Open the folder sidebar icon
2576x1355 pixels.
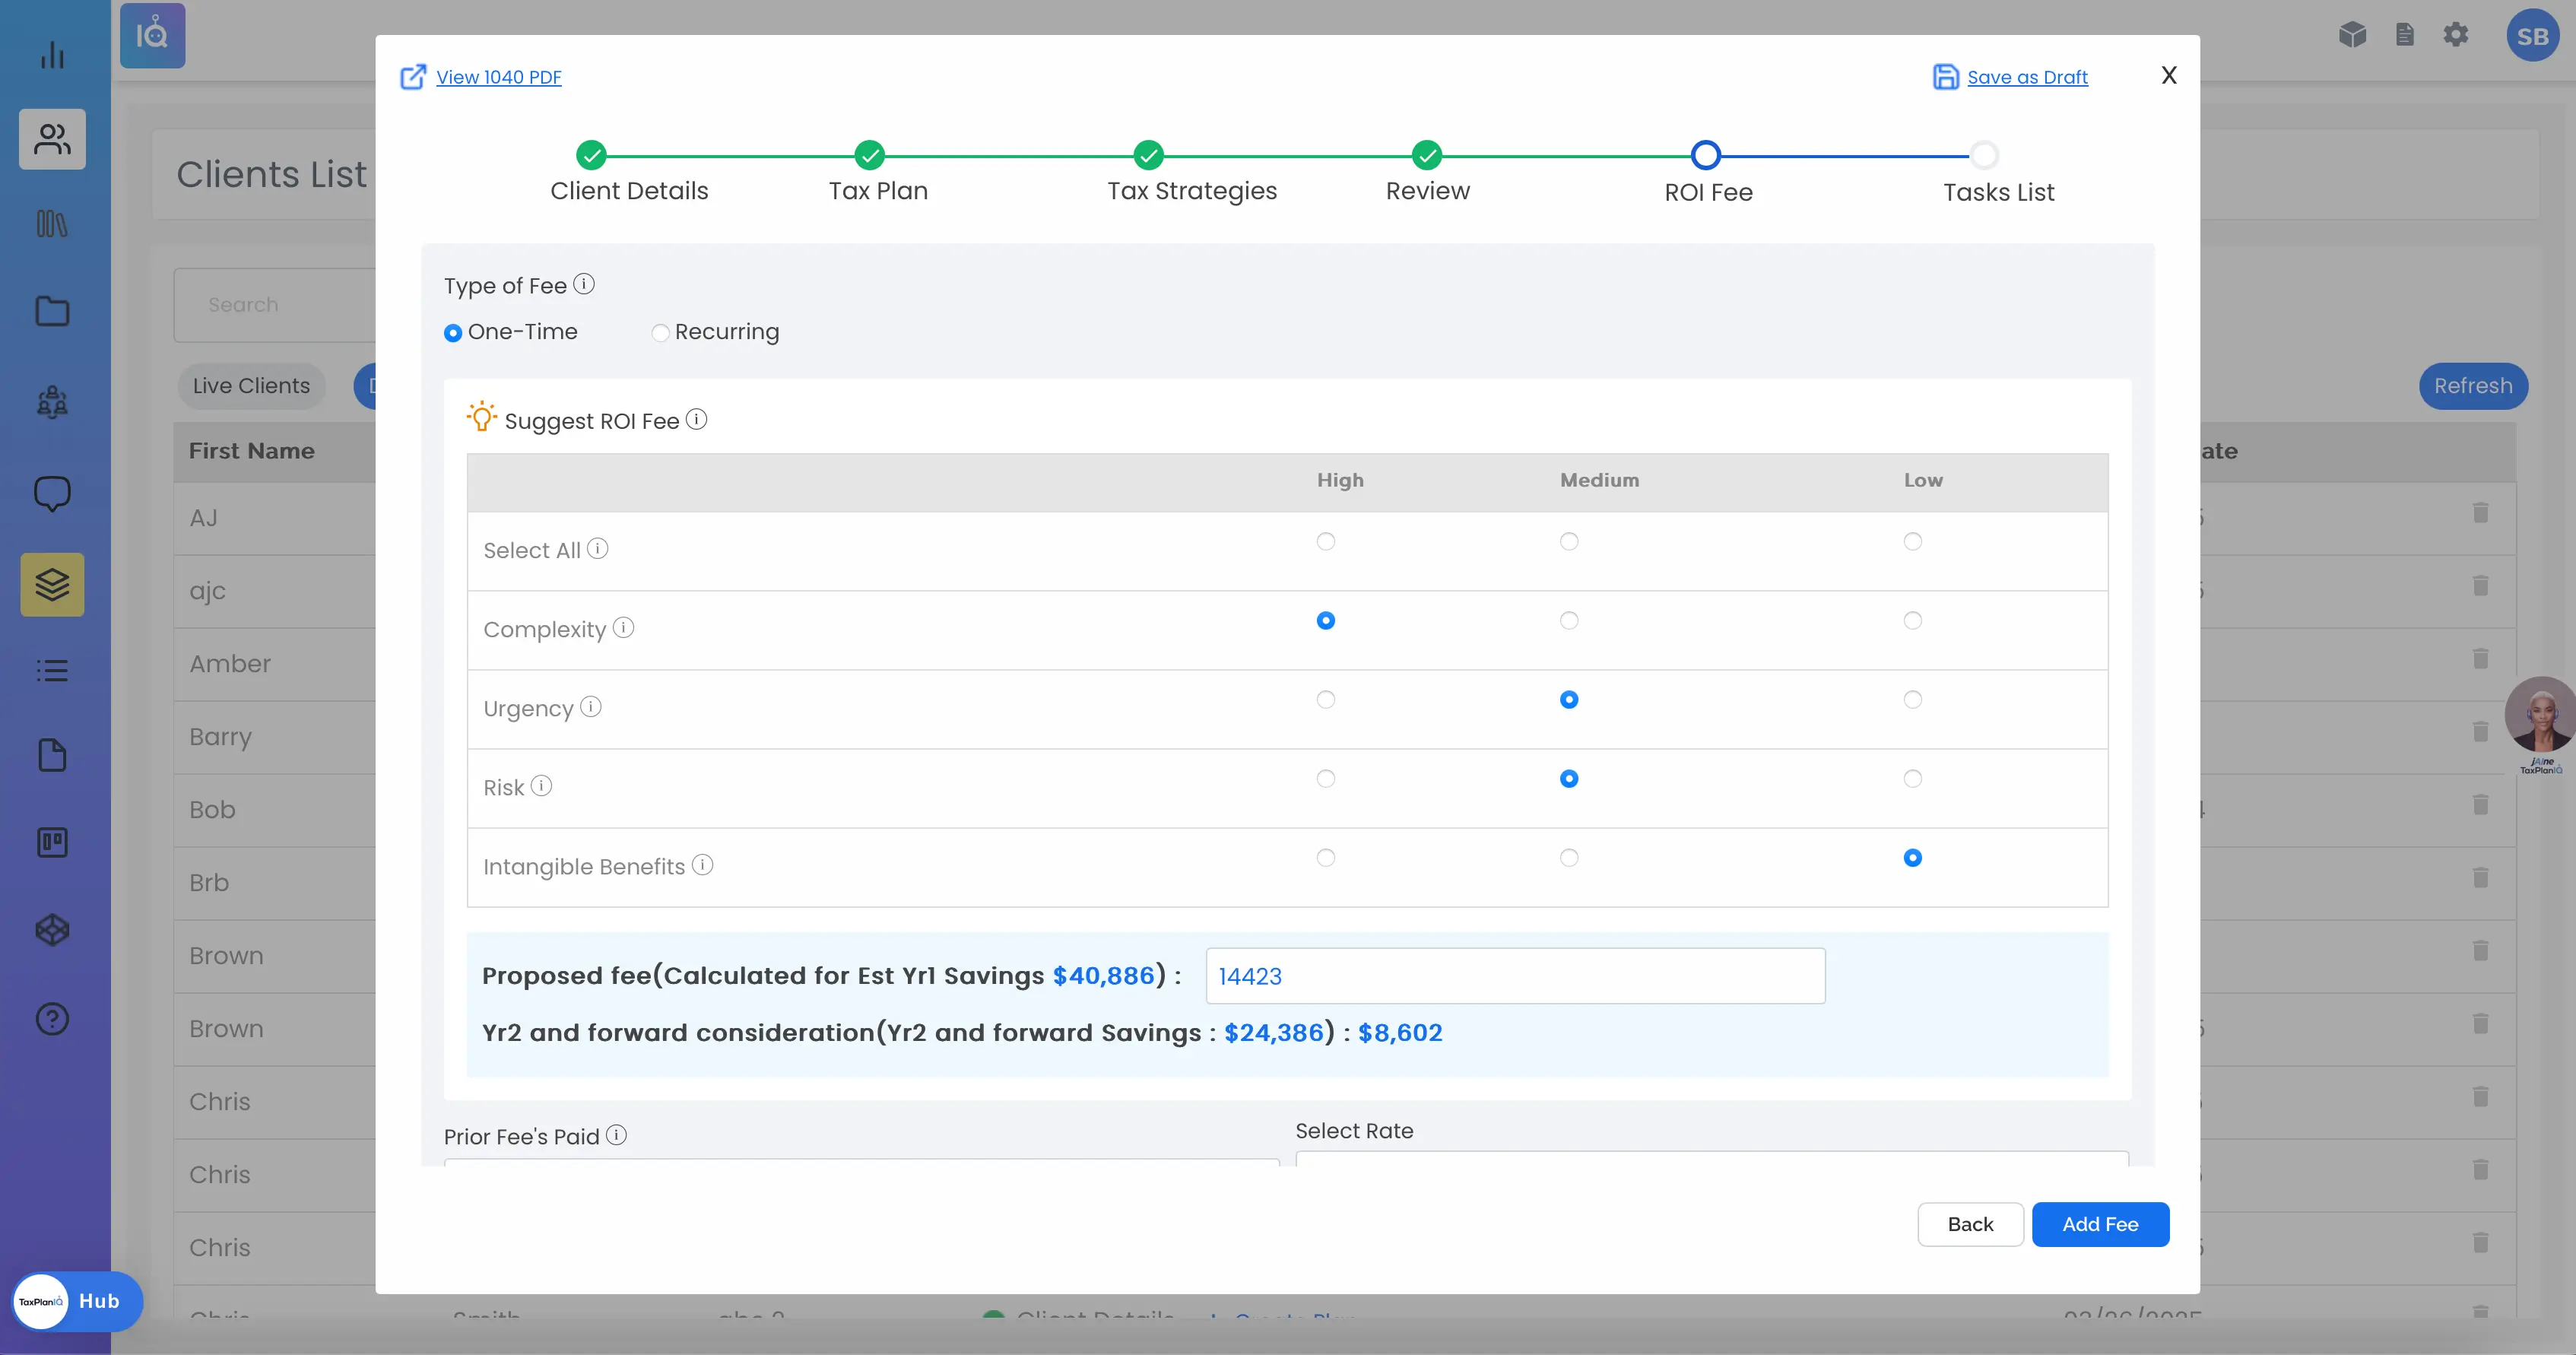coord(52,311)
